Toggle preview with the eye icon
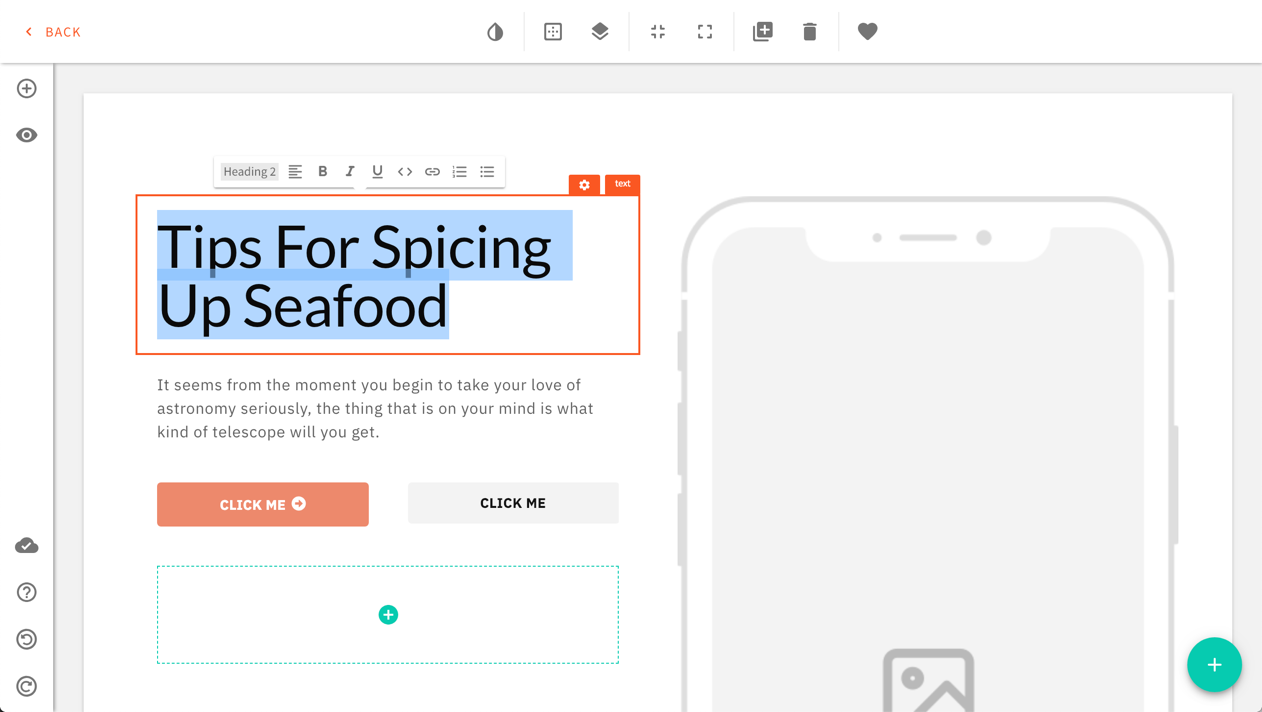Screen dimensions: 1262x712 click(x=27, y=135)
